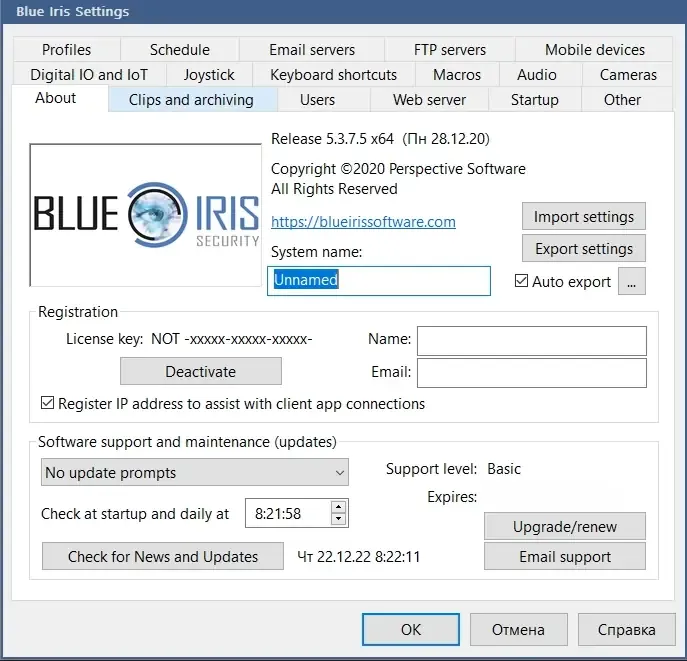The height and width of the screenshot is (661, 687).
Task: Click Check for News and Updates
Action: (x=163, y=556)
